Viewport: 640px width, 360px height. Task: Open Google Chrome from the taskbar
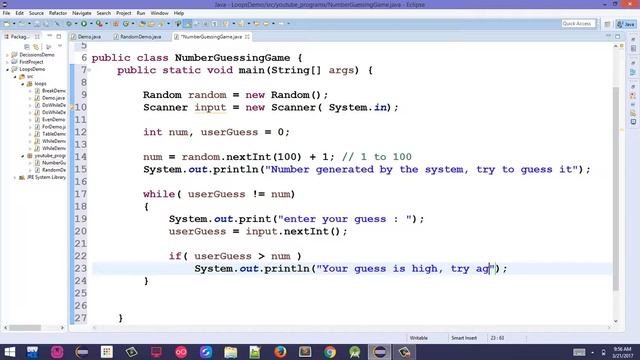[330, 352]
